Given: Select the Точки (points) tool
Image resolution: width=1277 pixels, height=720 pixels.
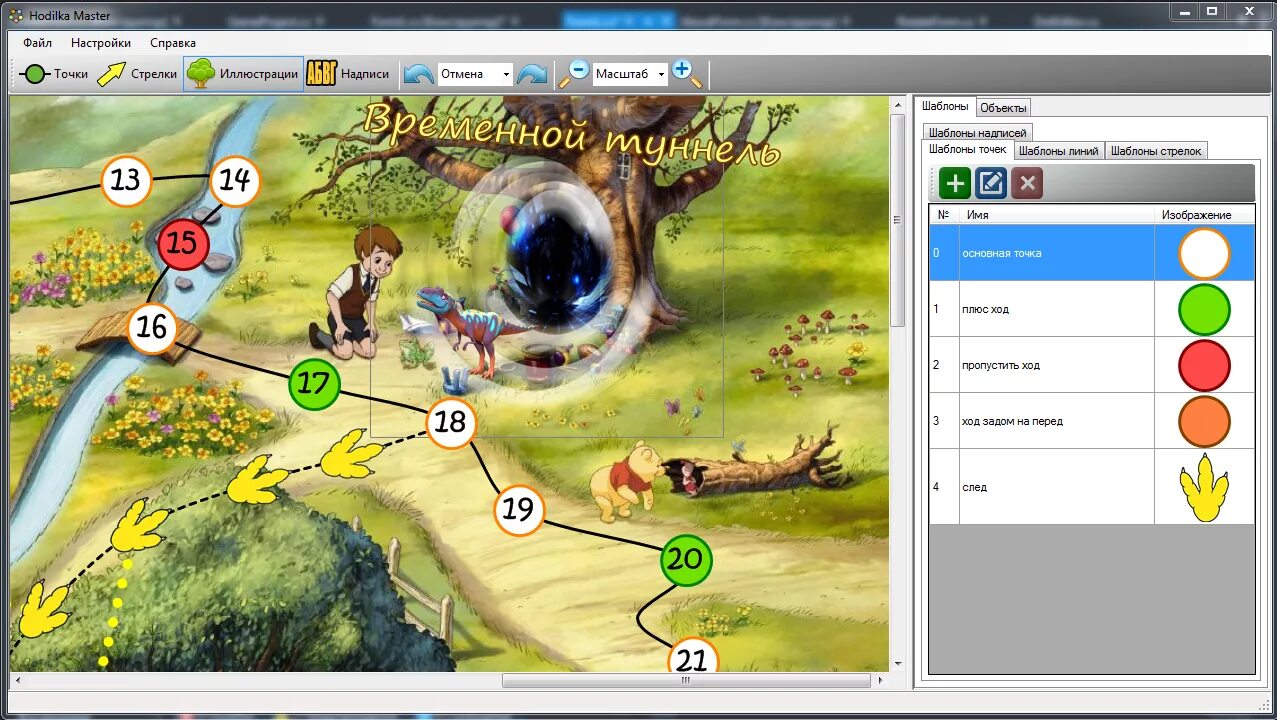Looking at the screenshot, I should 54,74.
